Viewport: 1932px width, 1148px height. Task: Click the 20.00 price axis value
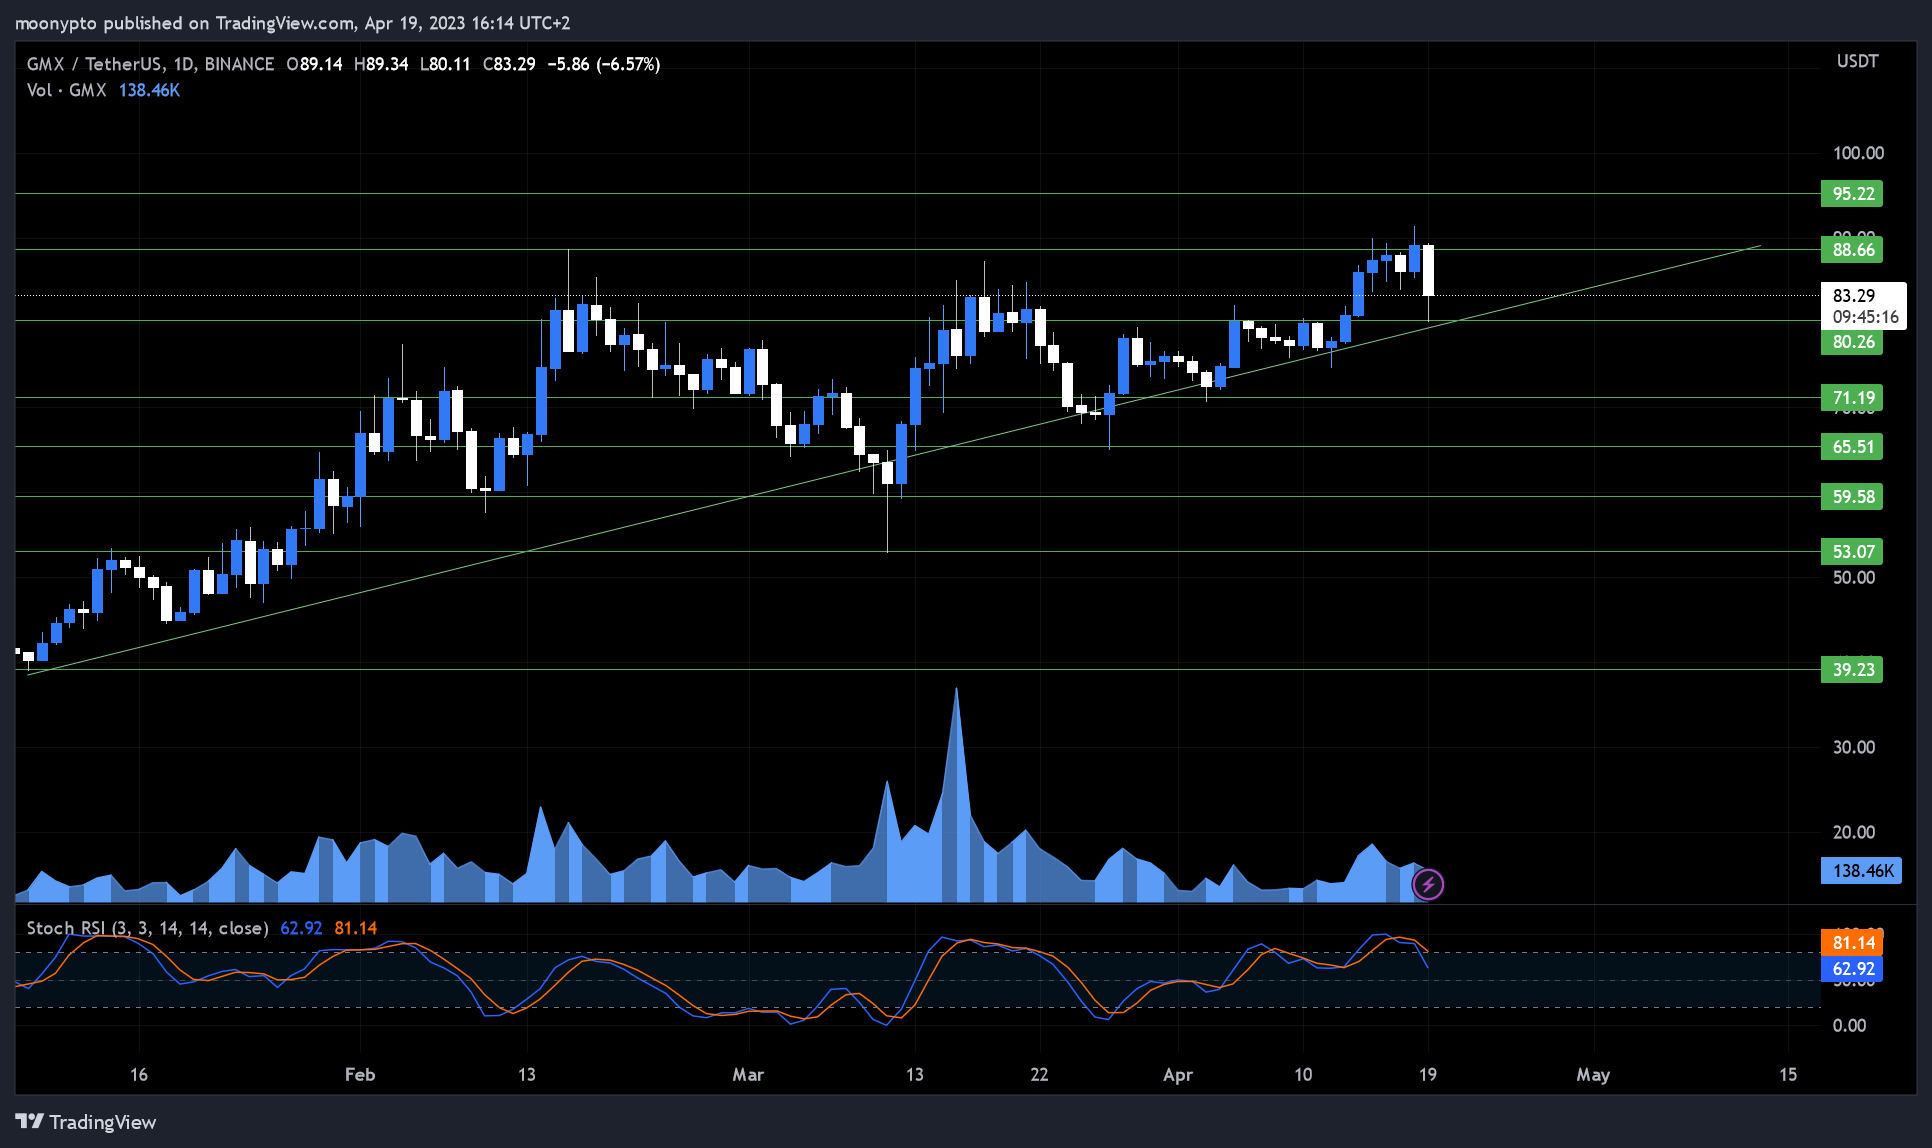pyautogui.click(x=1853, y=832)
